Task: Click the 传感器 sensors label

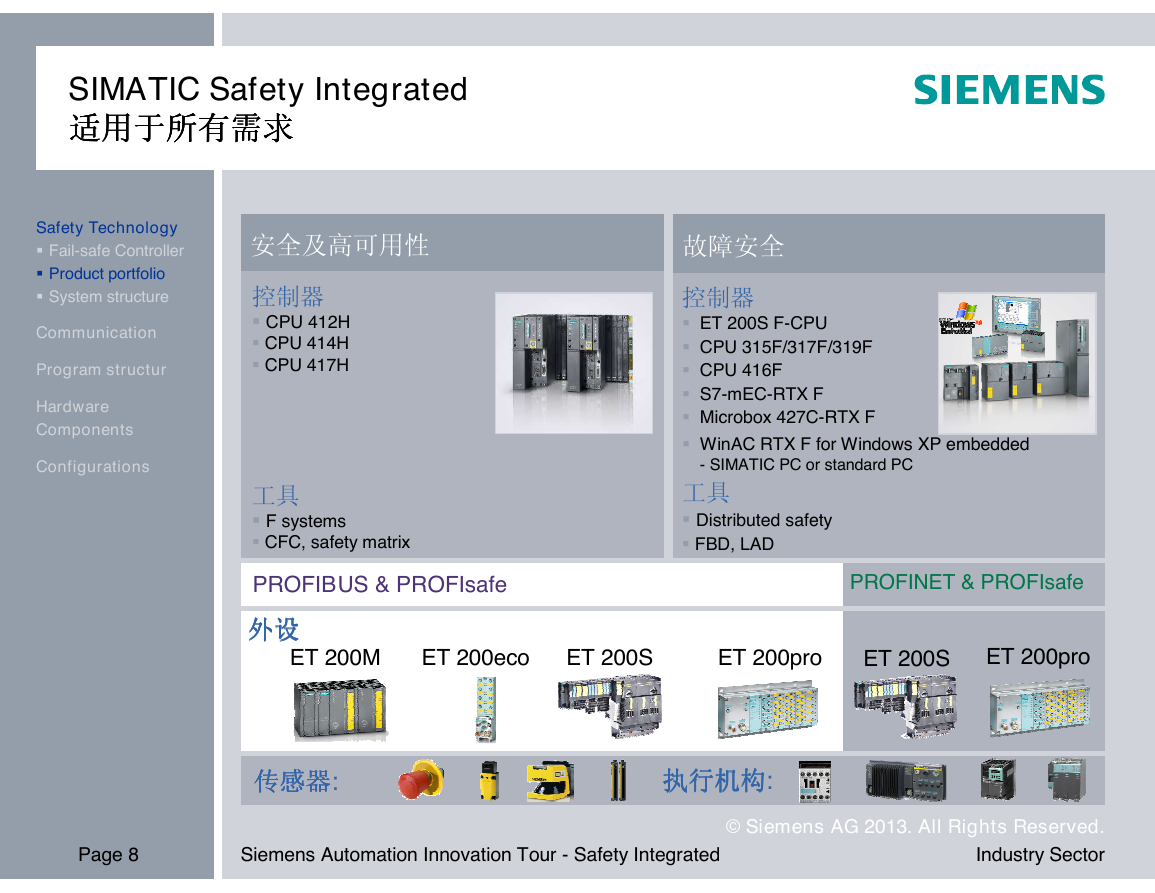Action: click(x=296, y=780)
